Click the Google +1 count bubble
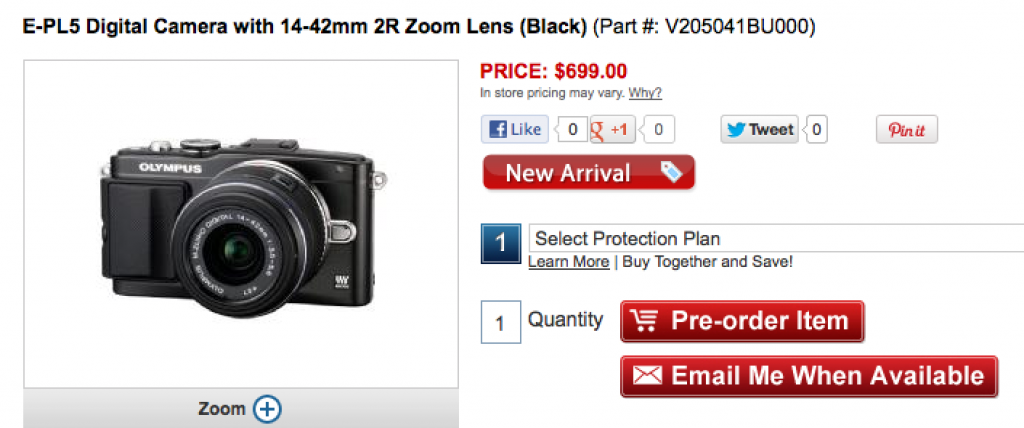Viewport: 1024px width, 428px height. pyautogui.click(x=661, y=129)
